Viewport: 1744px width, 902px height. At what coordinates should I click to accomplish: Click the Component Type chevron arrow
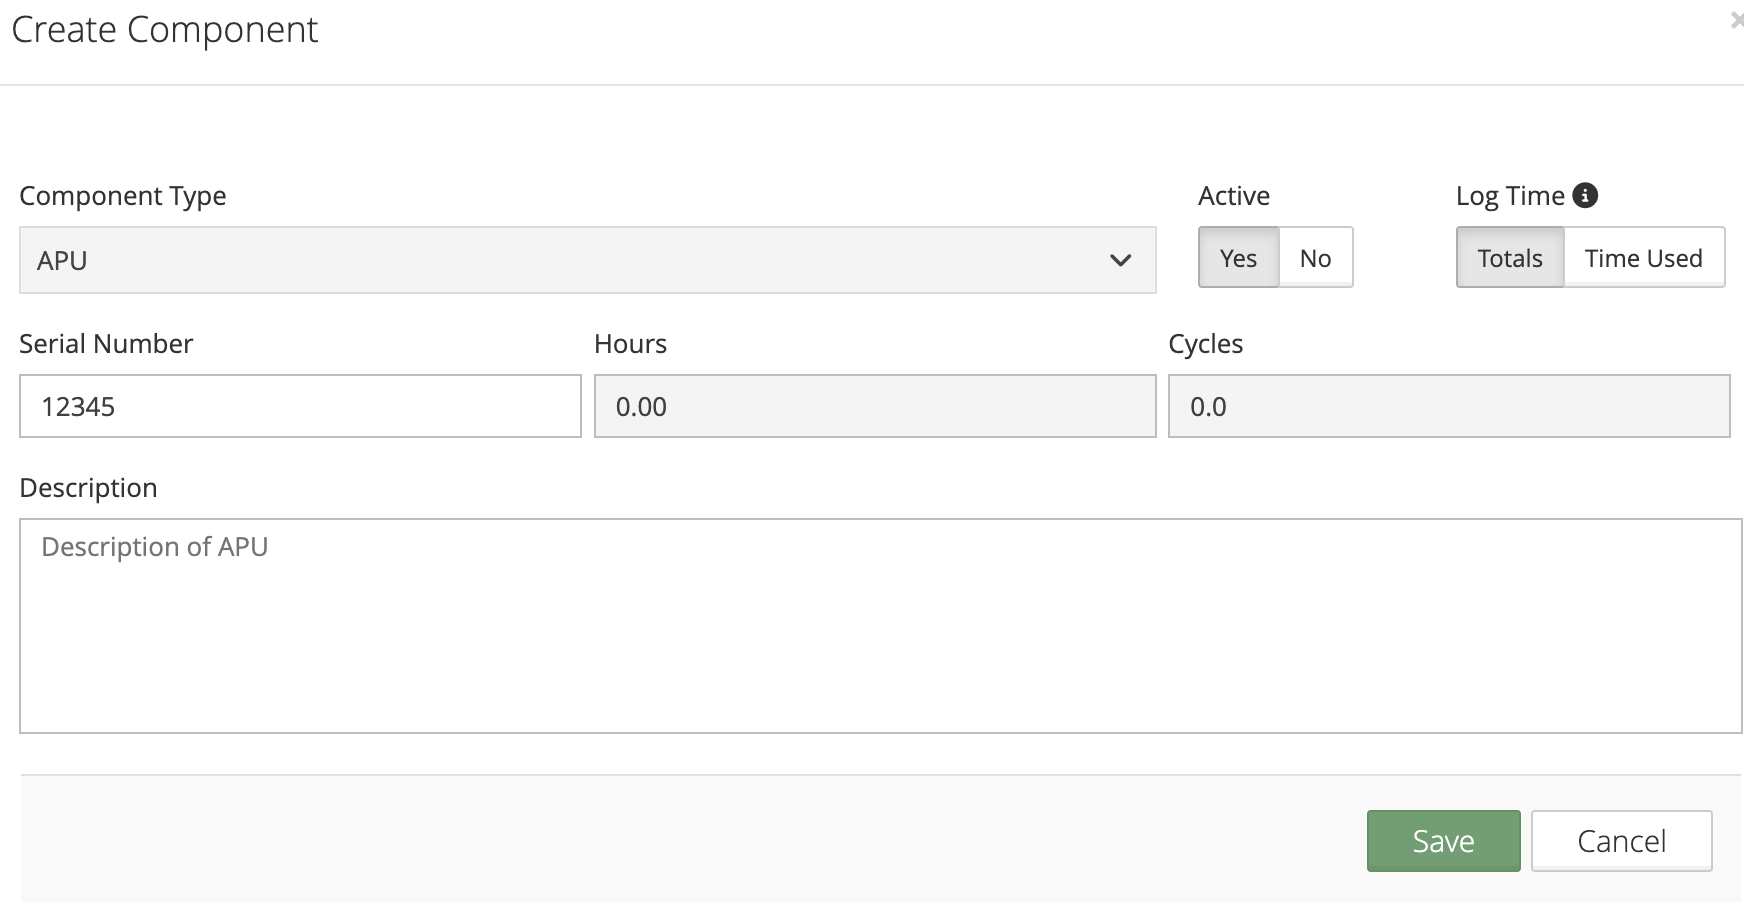[x=1120, y=260]
